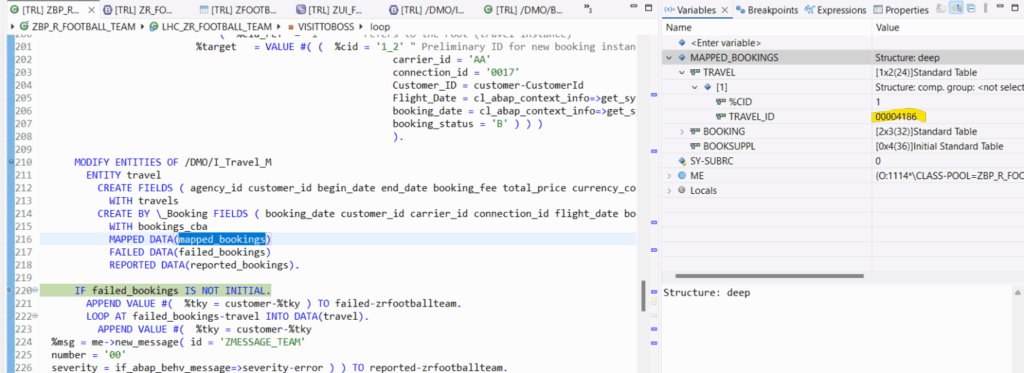Expand the ME object reference
Viewport: 1024px width, 373px height.
click(669, 176)
